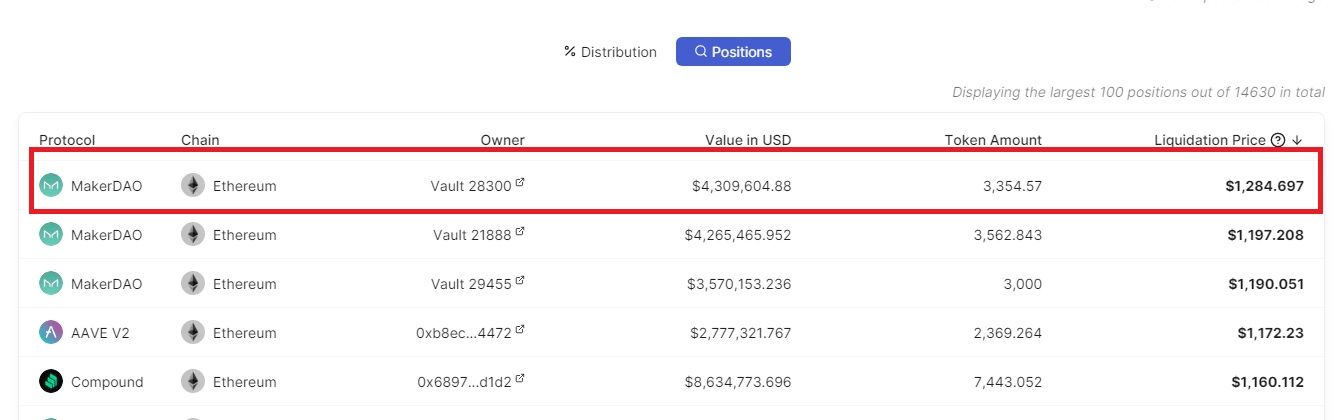
Task: Click MakerDAO logo in Vault 28300 row
Action: coord(51,185)
